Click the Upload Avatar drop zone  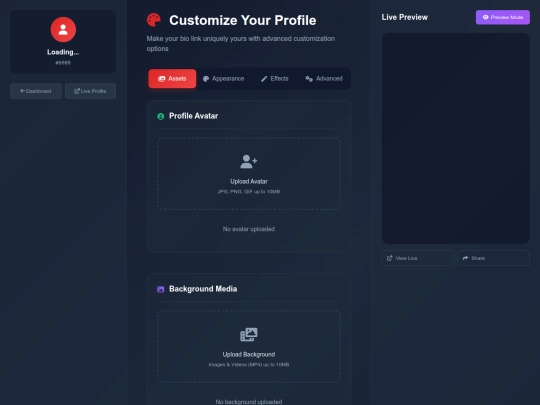point(249,174)
